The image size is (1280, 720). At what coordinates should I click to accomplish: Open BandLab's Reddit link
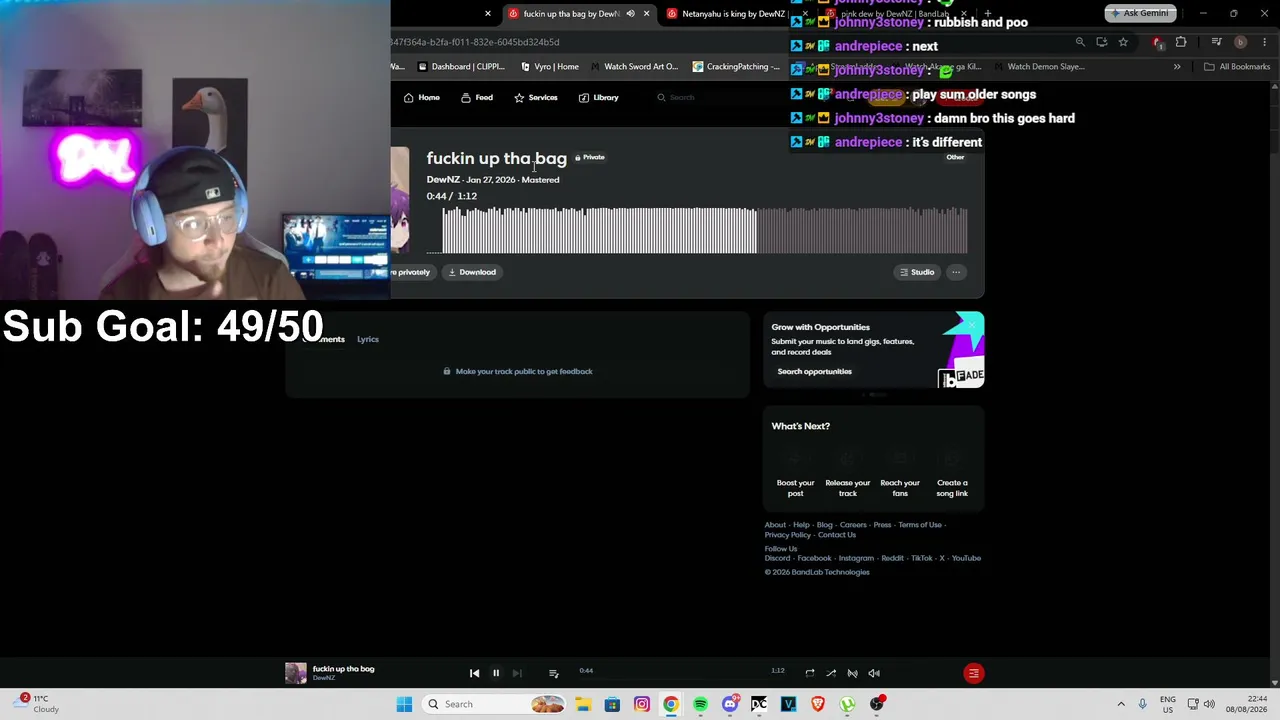pos(892,558)
